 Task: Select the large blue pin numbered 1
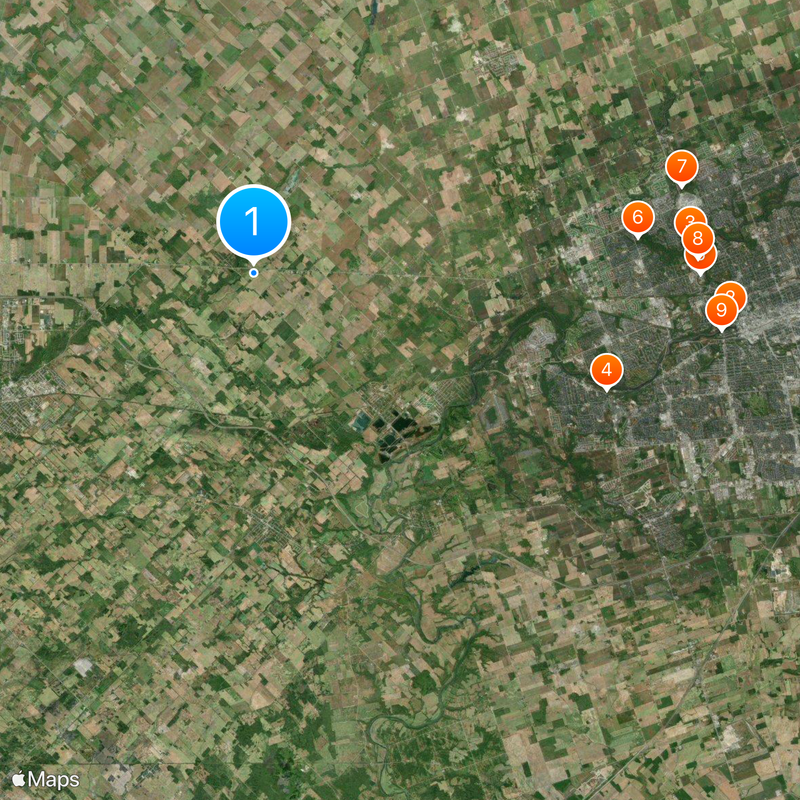point(254,221)
